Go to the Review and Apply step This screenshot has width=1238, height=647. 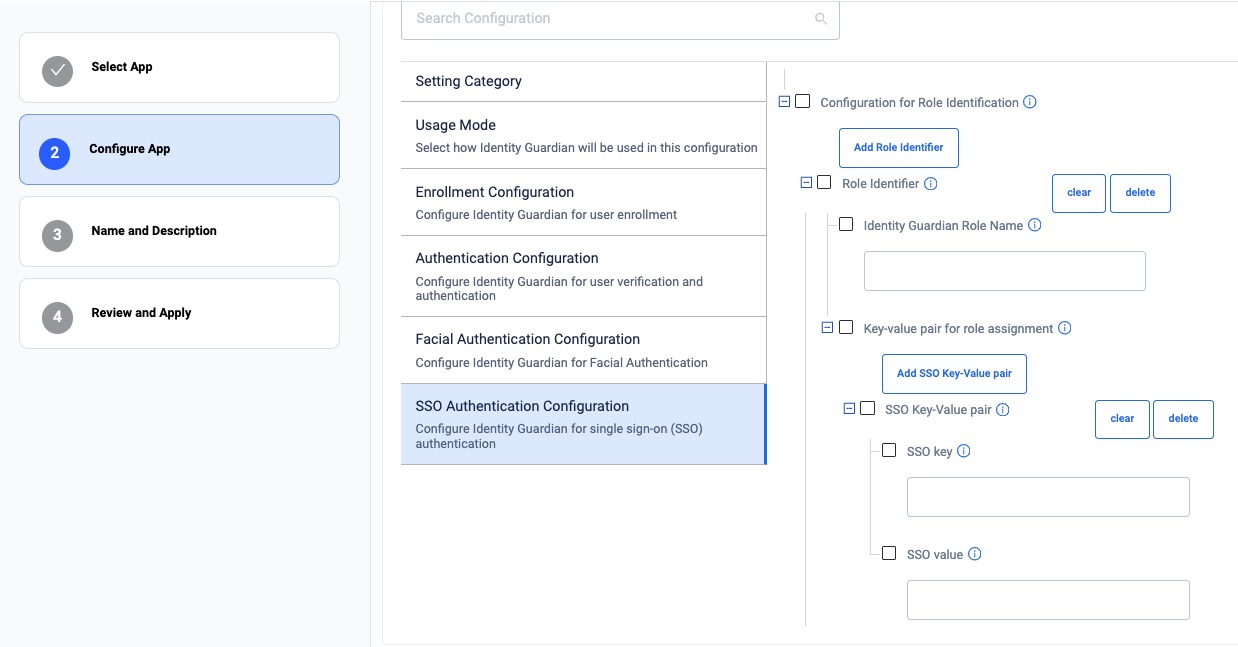(179, 313)
